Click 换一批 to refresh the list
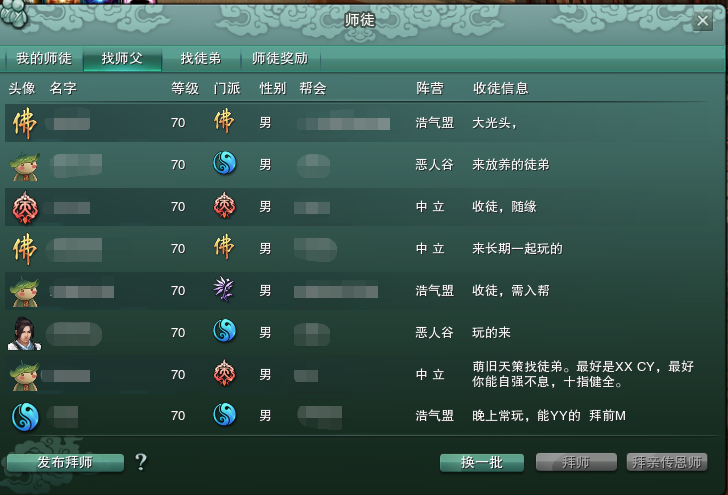 (x=481, y=462)
